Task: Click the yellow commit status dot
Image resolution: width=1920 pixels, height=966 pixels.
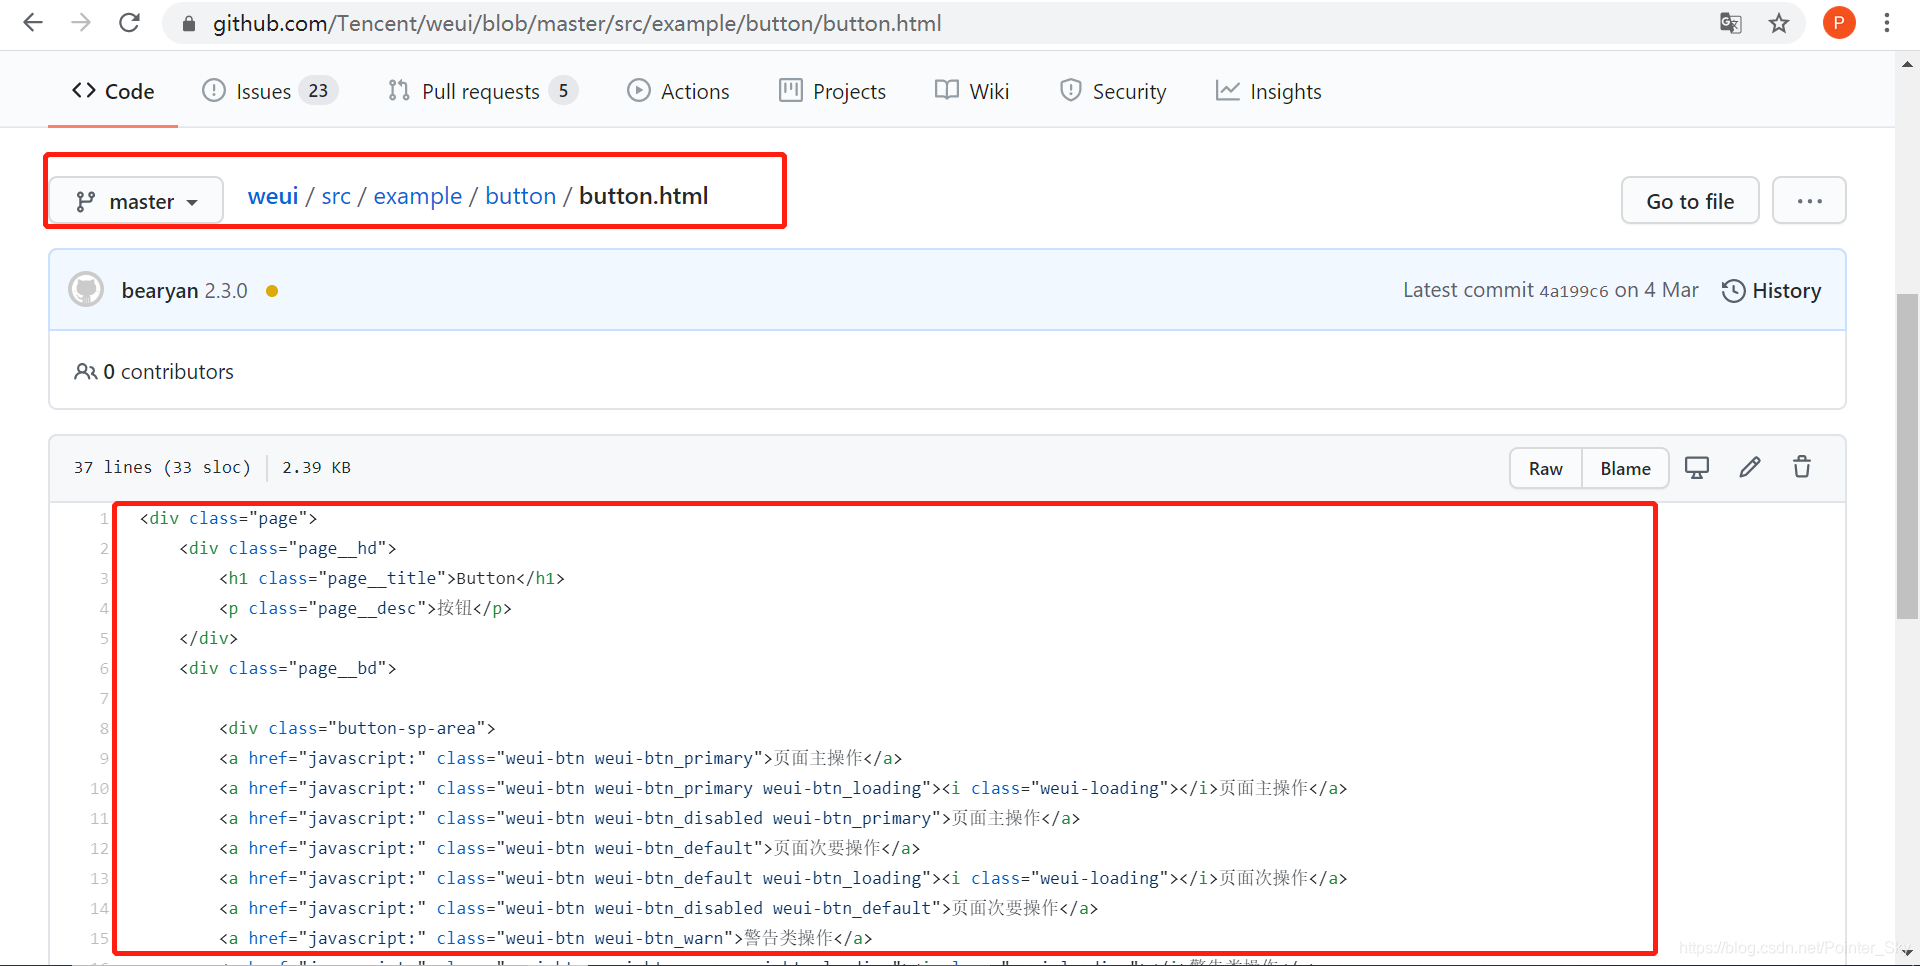Action: pyautogui.click(x=272, y=291)
